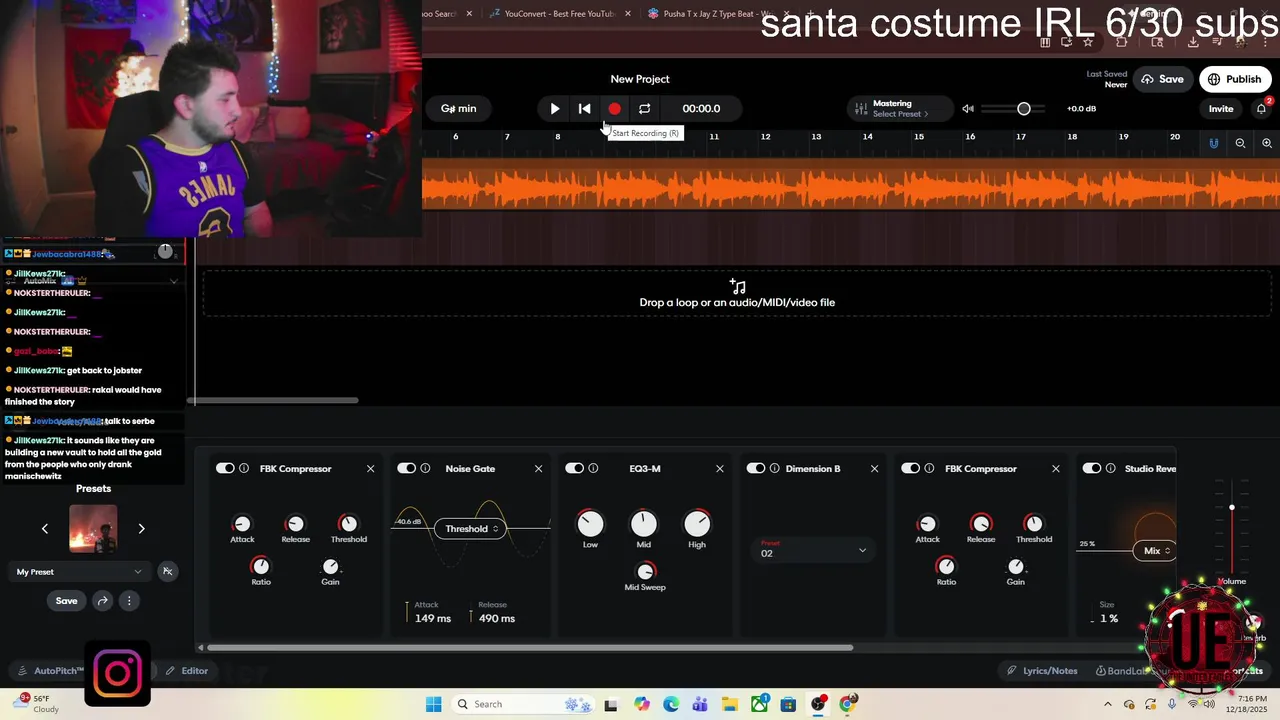The height and width of the screenshot is (720, 1280).
Task: Toggle the second FBK Compressor power switch
Action: 910,468
